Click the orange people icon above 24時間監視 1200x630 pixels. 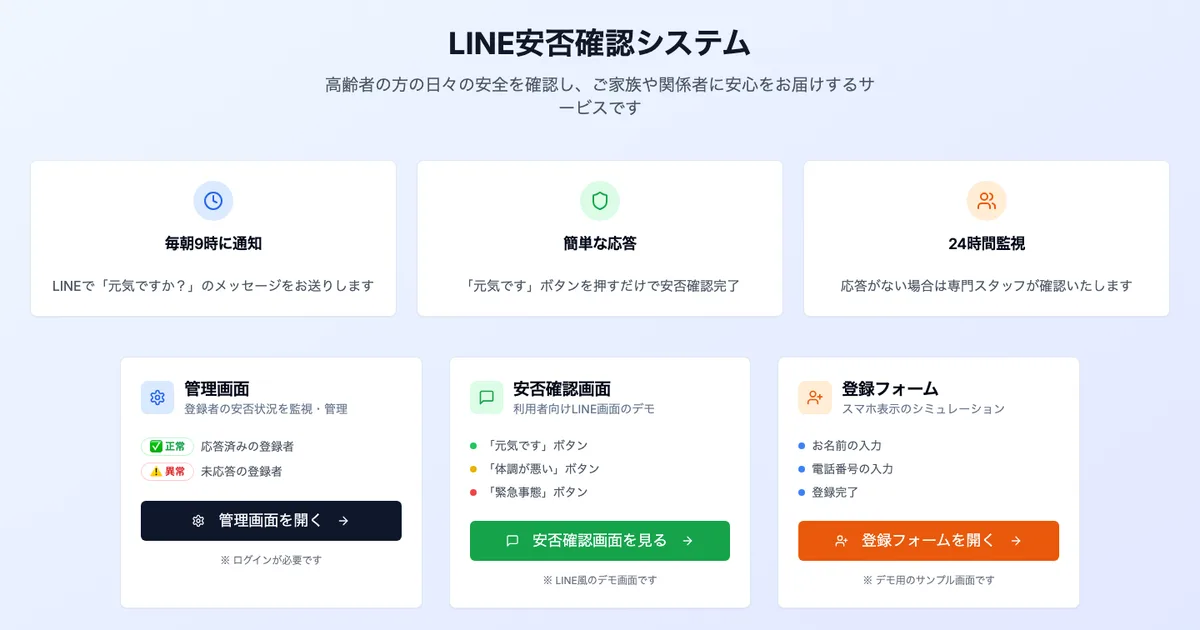986,201
